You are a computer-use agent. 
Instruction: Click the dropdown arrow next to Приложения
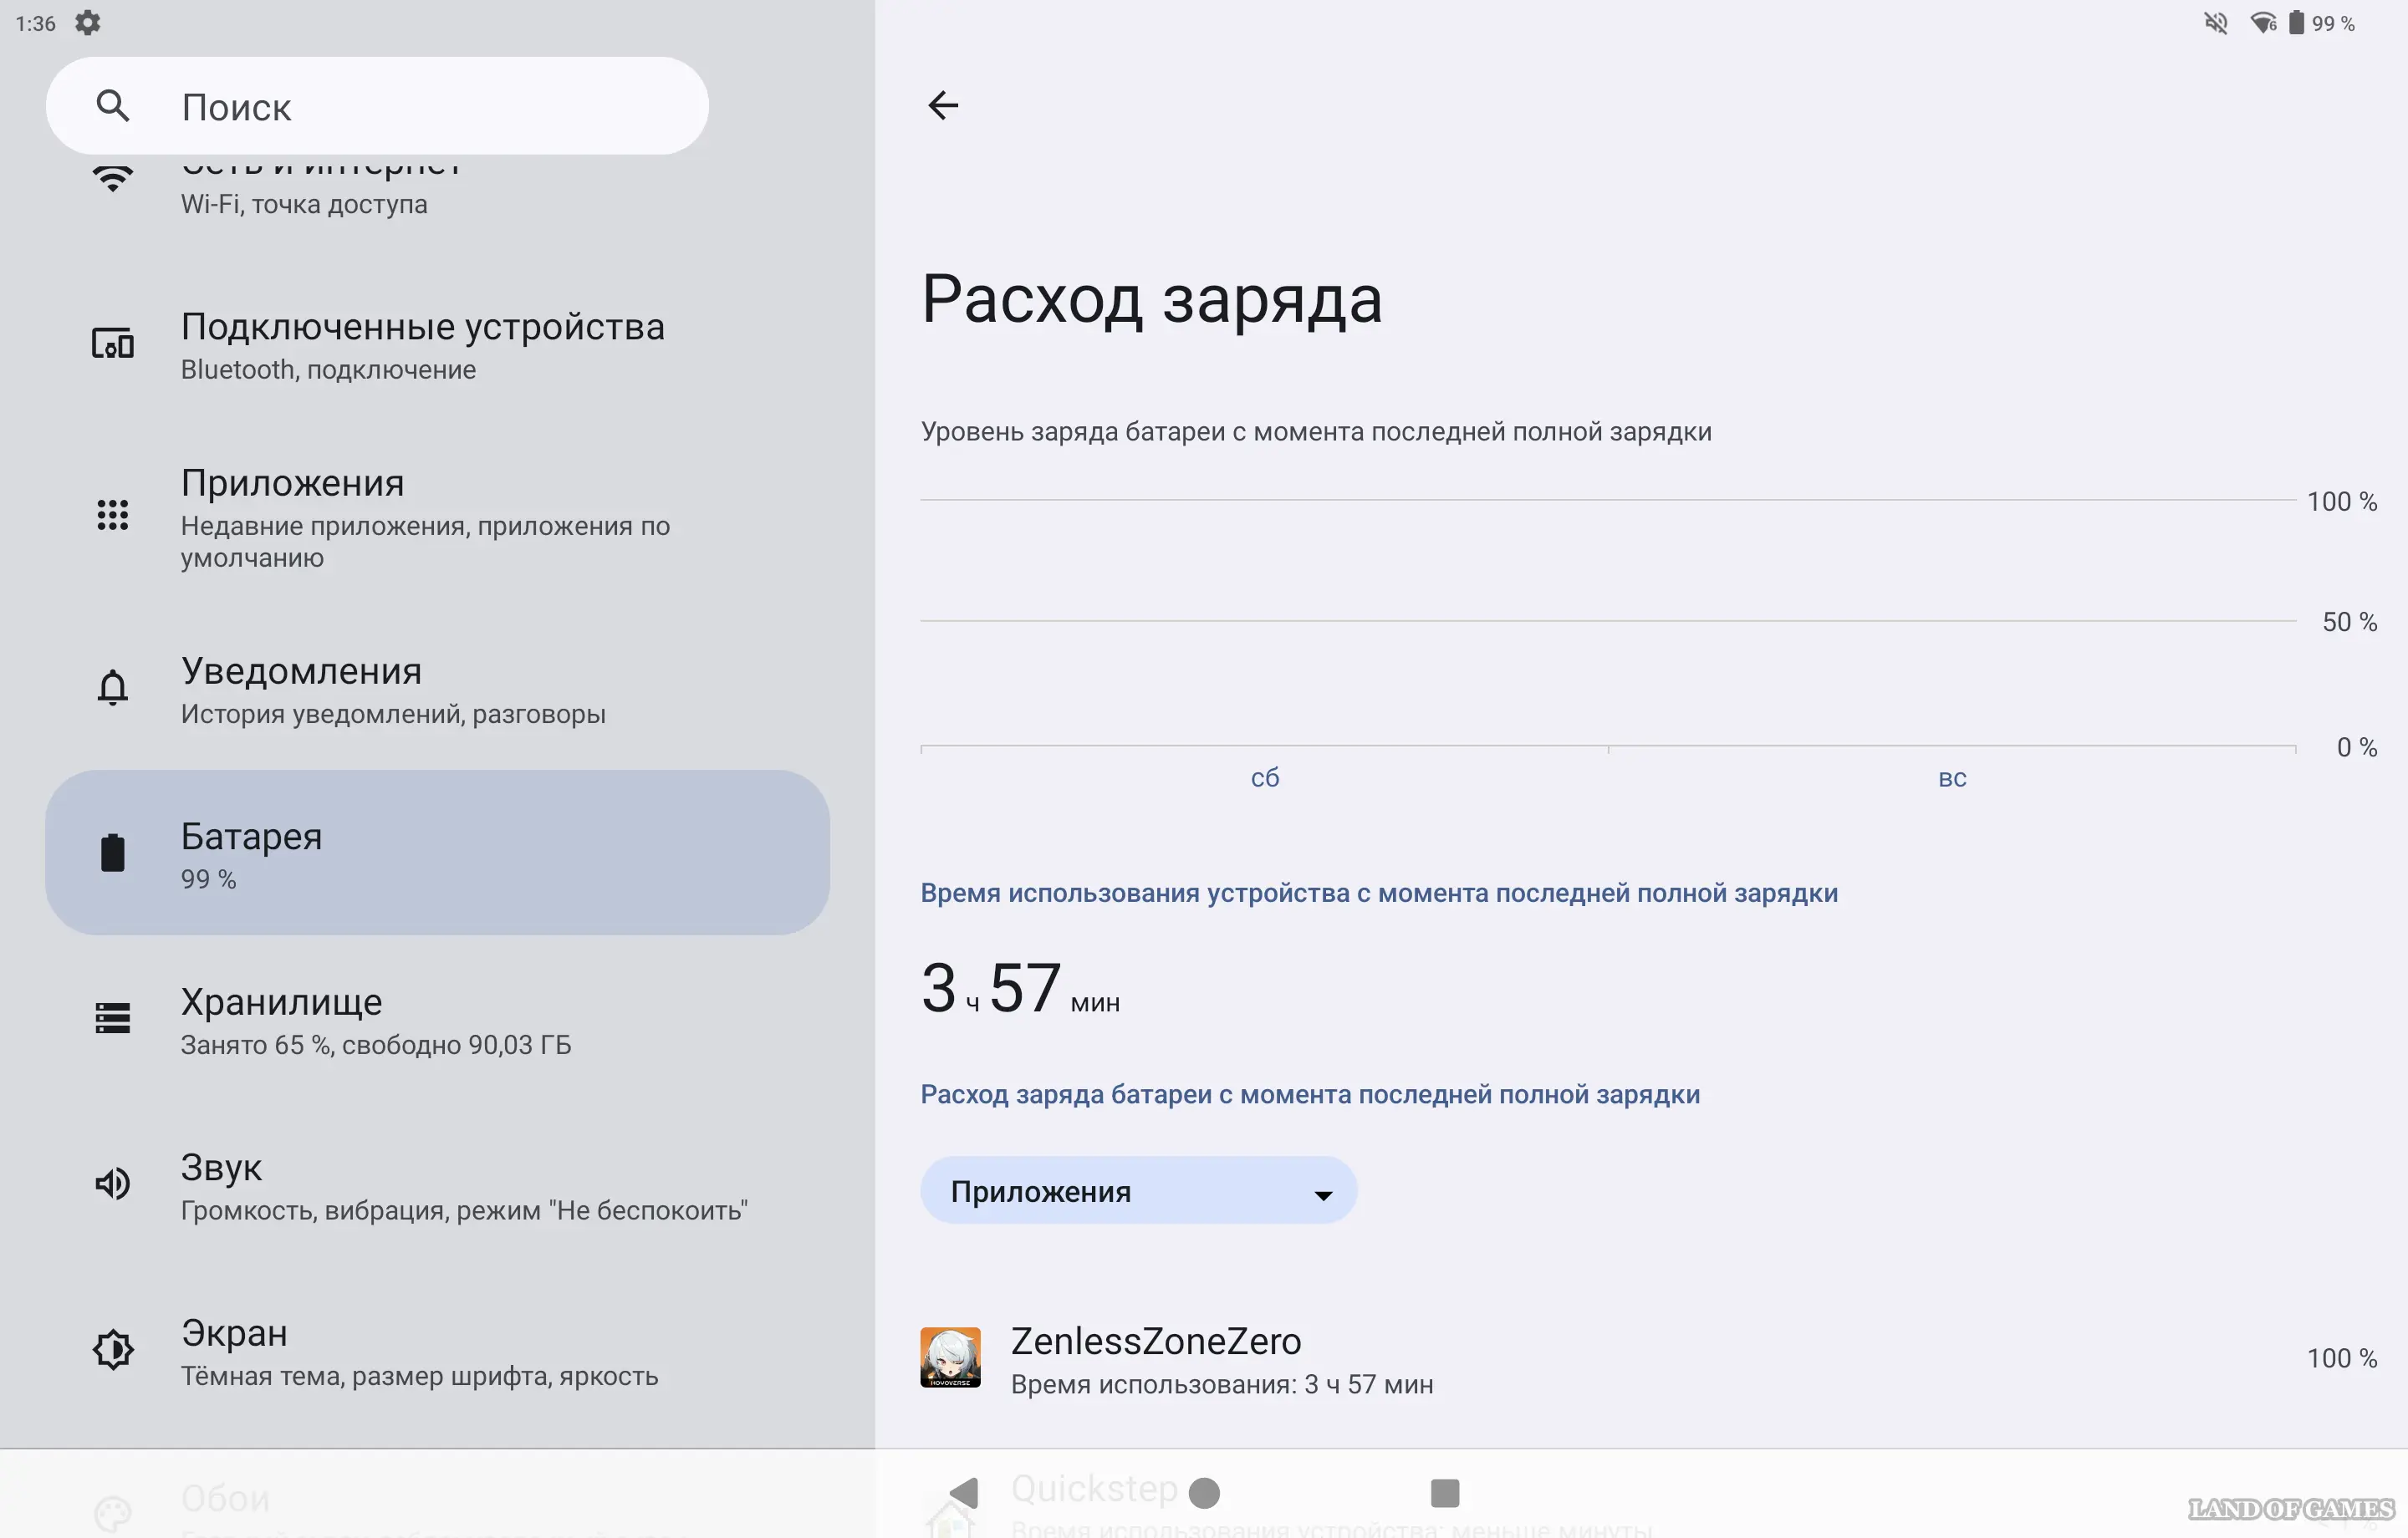1323,1195
